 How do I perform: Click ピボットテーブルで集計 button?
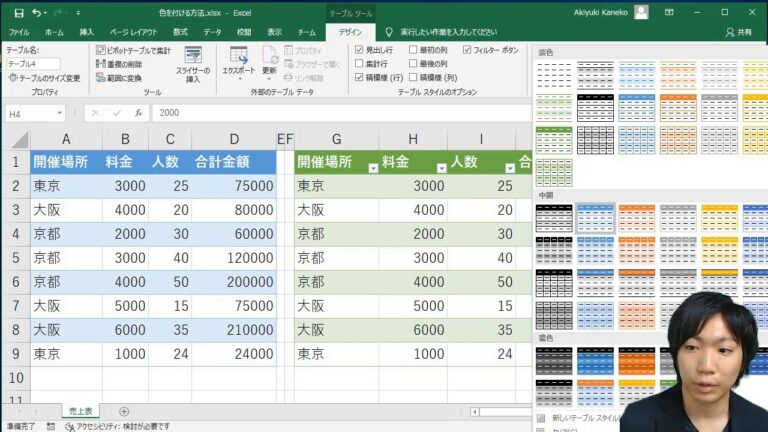click(x=134, y=50)
